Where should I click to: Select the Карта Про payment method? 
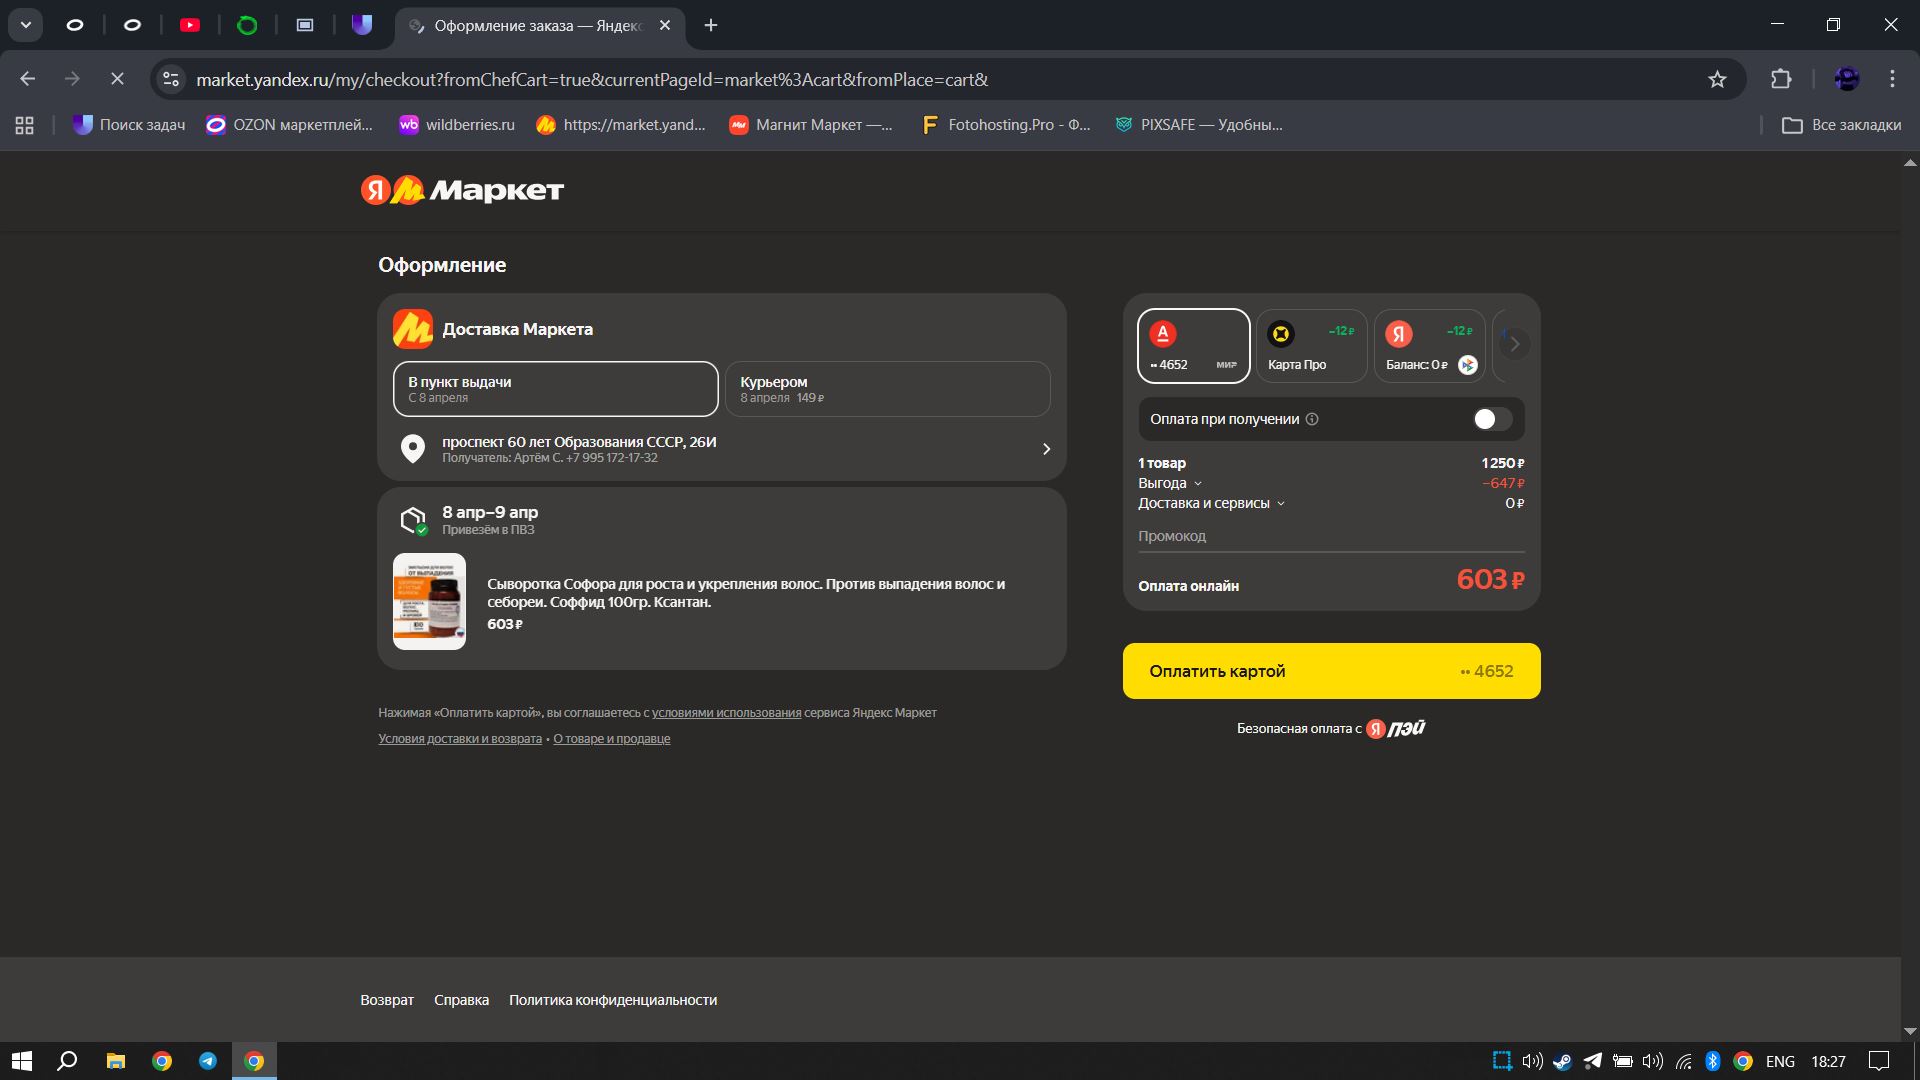(x=1311, y=346)
